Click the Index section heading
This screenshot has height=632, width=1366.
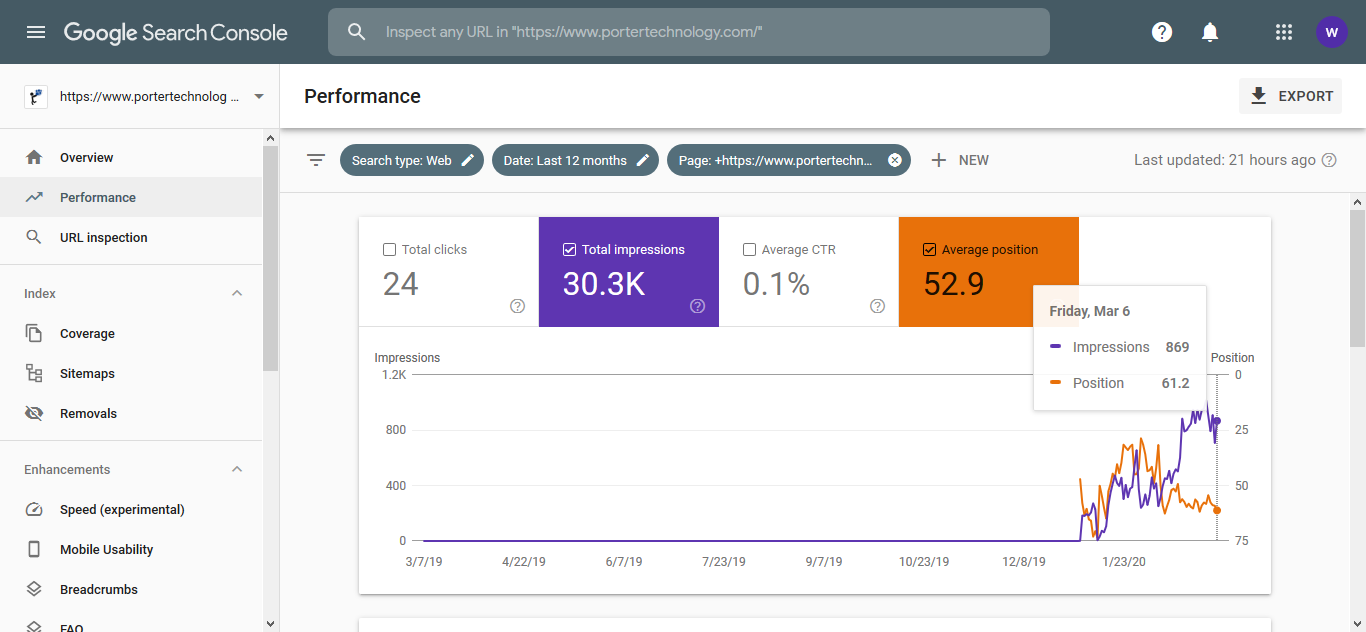coord(40,293)
